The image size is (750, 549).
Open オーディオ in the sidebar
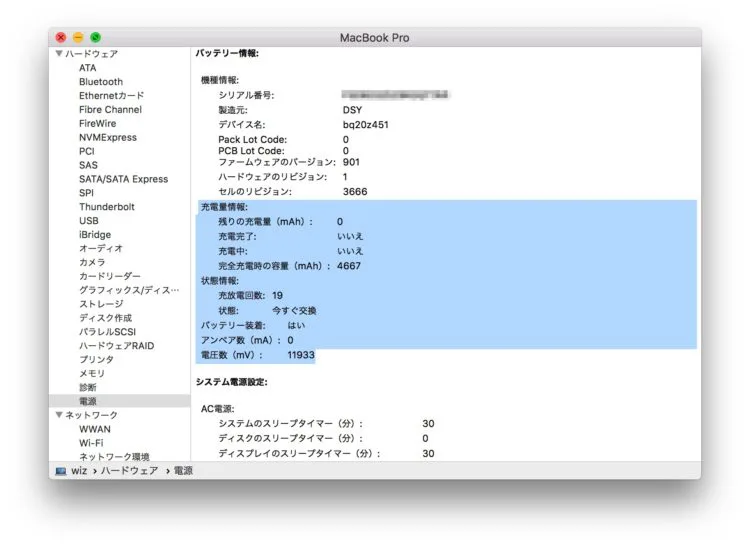(x=101, y=248)
